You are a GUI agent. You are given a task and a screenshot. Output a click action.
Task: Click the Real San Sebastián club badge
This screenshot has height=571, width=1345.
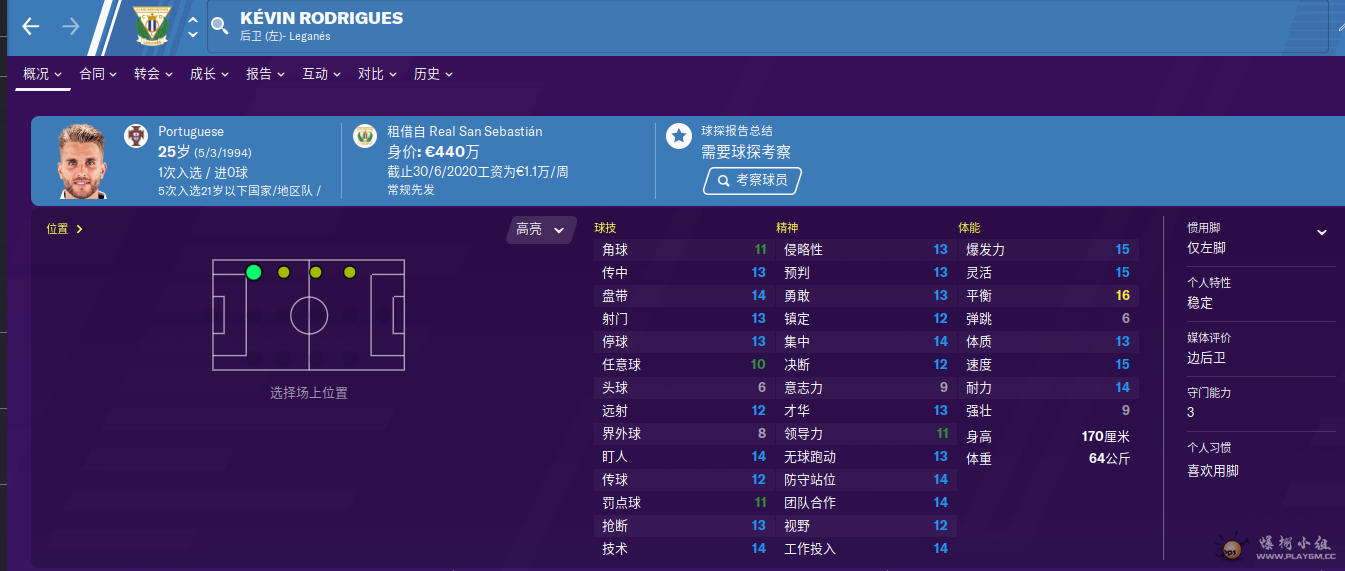coord(365,136)
